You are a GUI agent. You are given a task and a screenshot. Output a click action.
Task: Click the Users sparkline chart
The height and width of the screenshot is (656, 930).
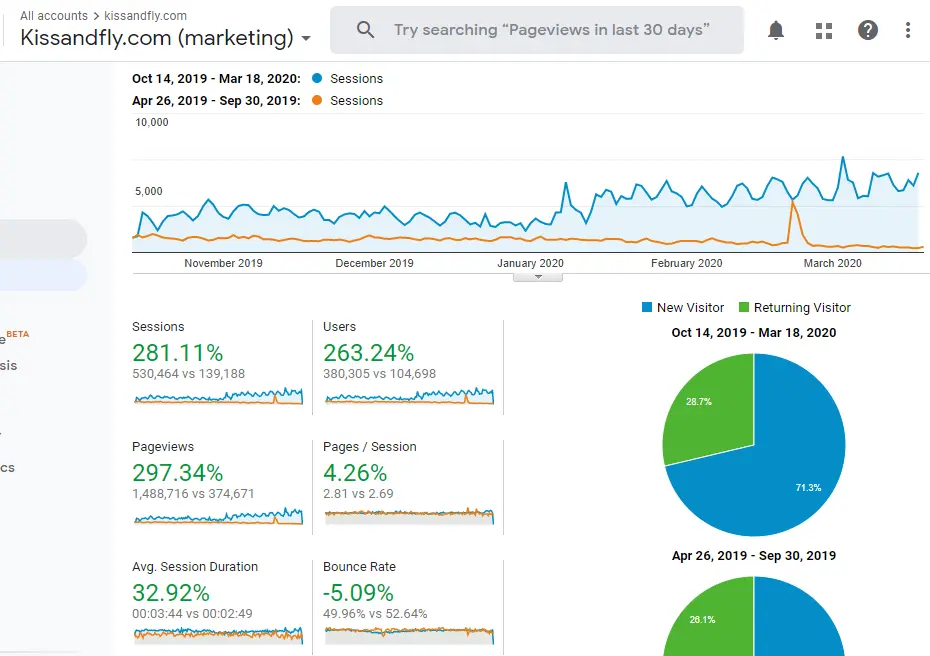coord(409,396)
